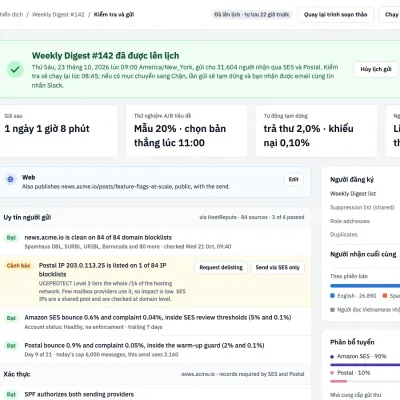The height and width of the screenshot is (400, 400).
Task: Click the Web globe icon
Action: tap(10, 179)
